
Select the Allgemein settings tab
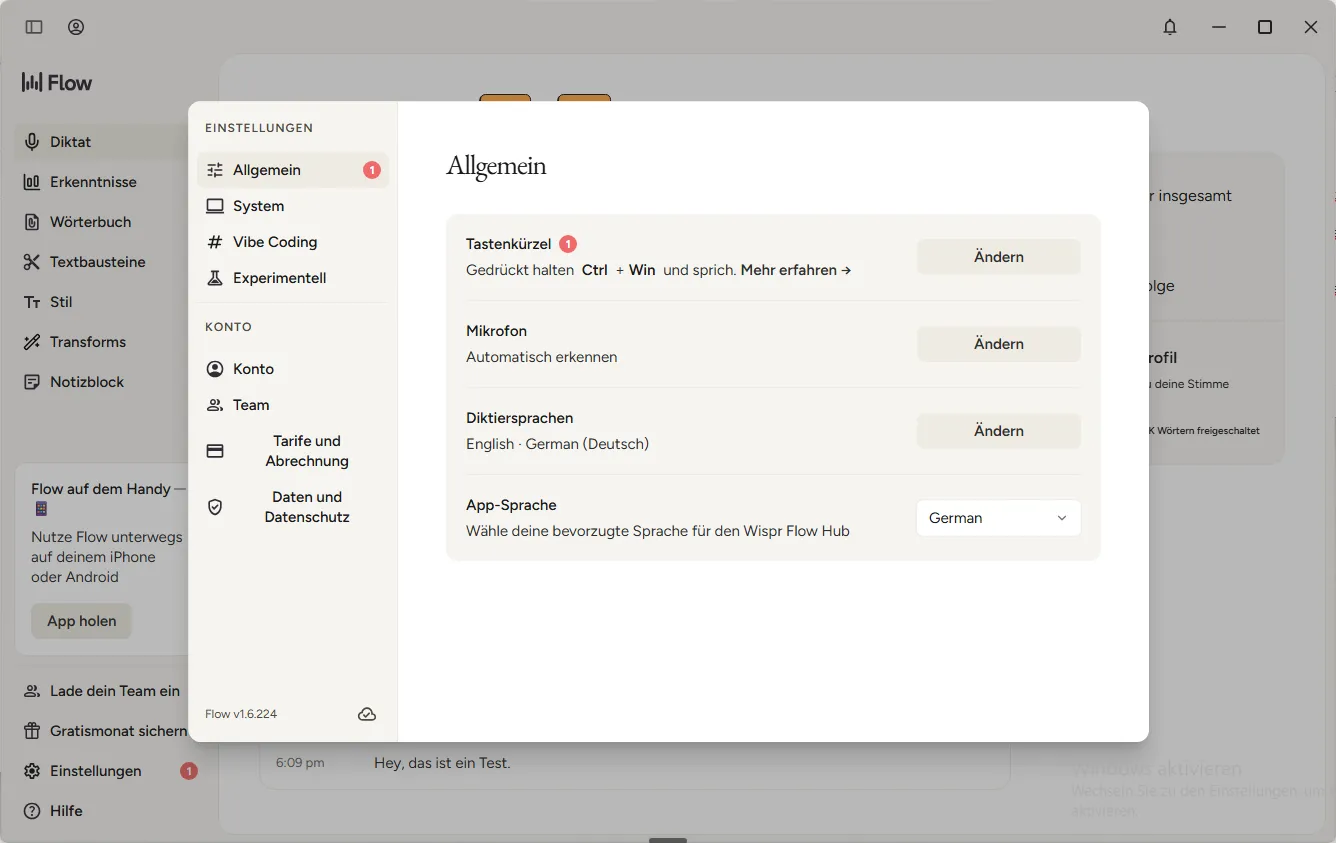(293, 170)
